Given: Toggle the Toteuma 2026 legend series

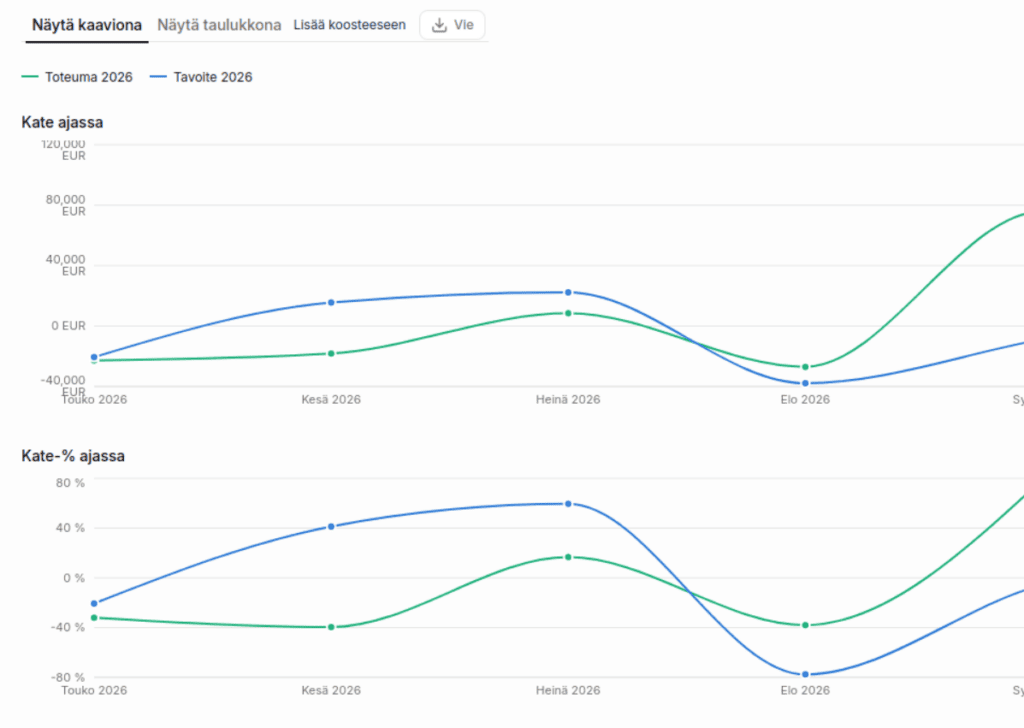Looking at the screenshot, I should click(x=77, y=77).
